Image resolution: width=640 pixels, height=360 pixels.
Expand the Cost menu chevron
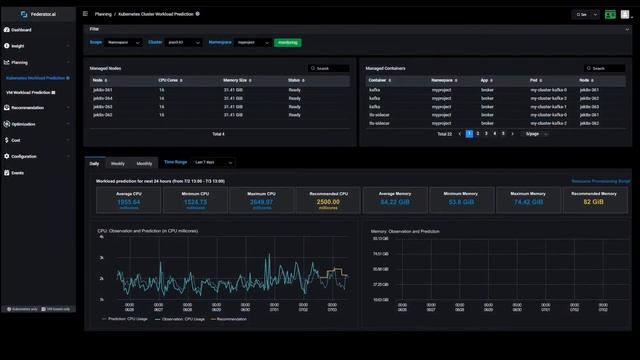point(68,140)
